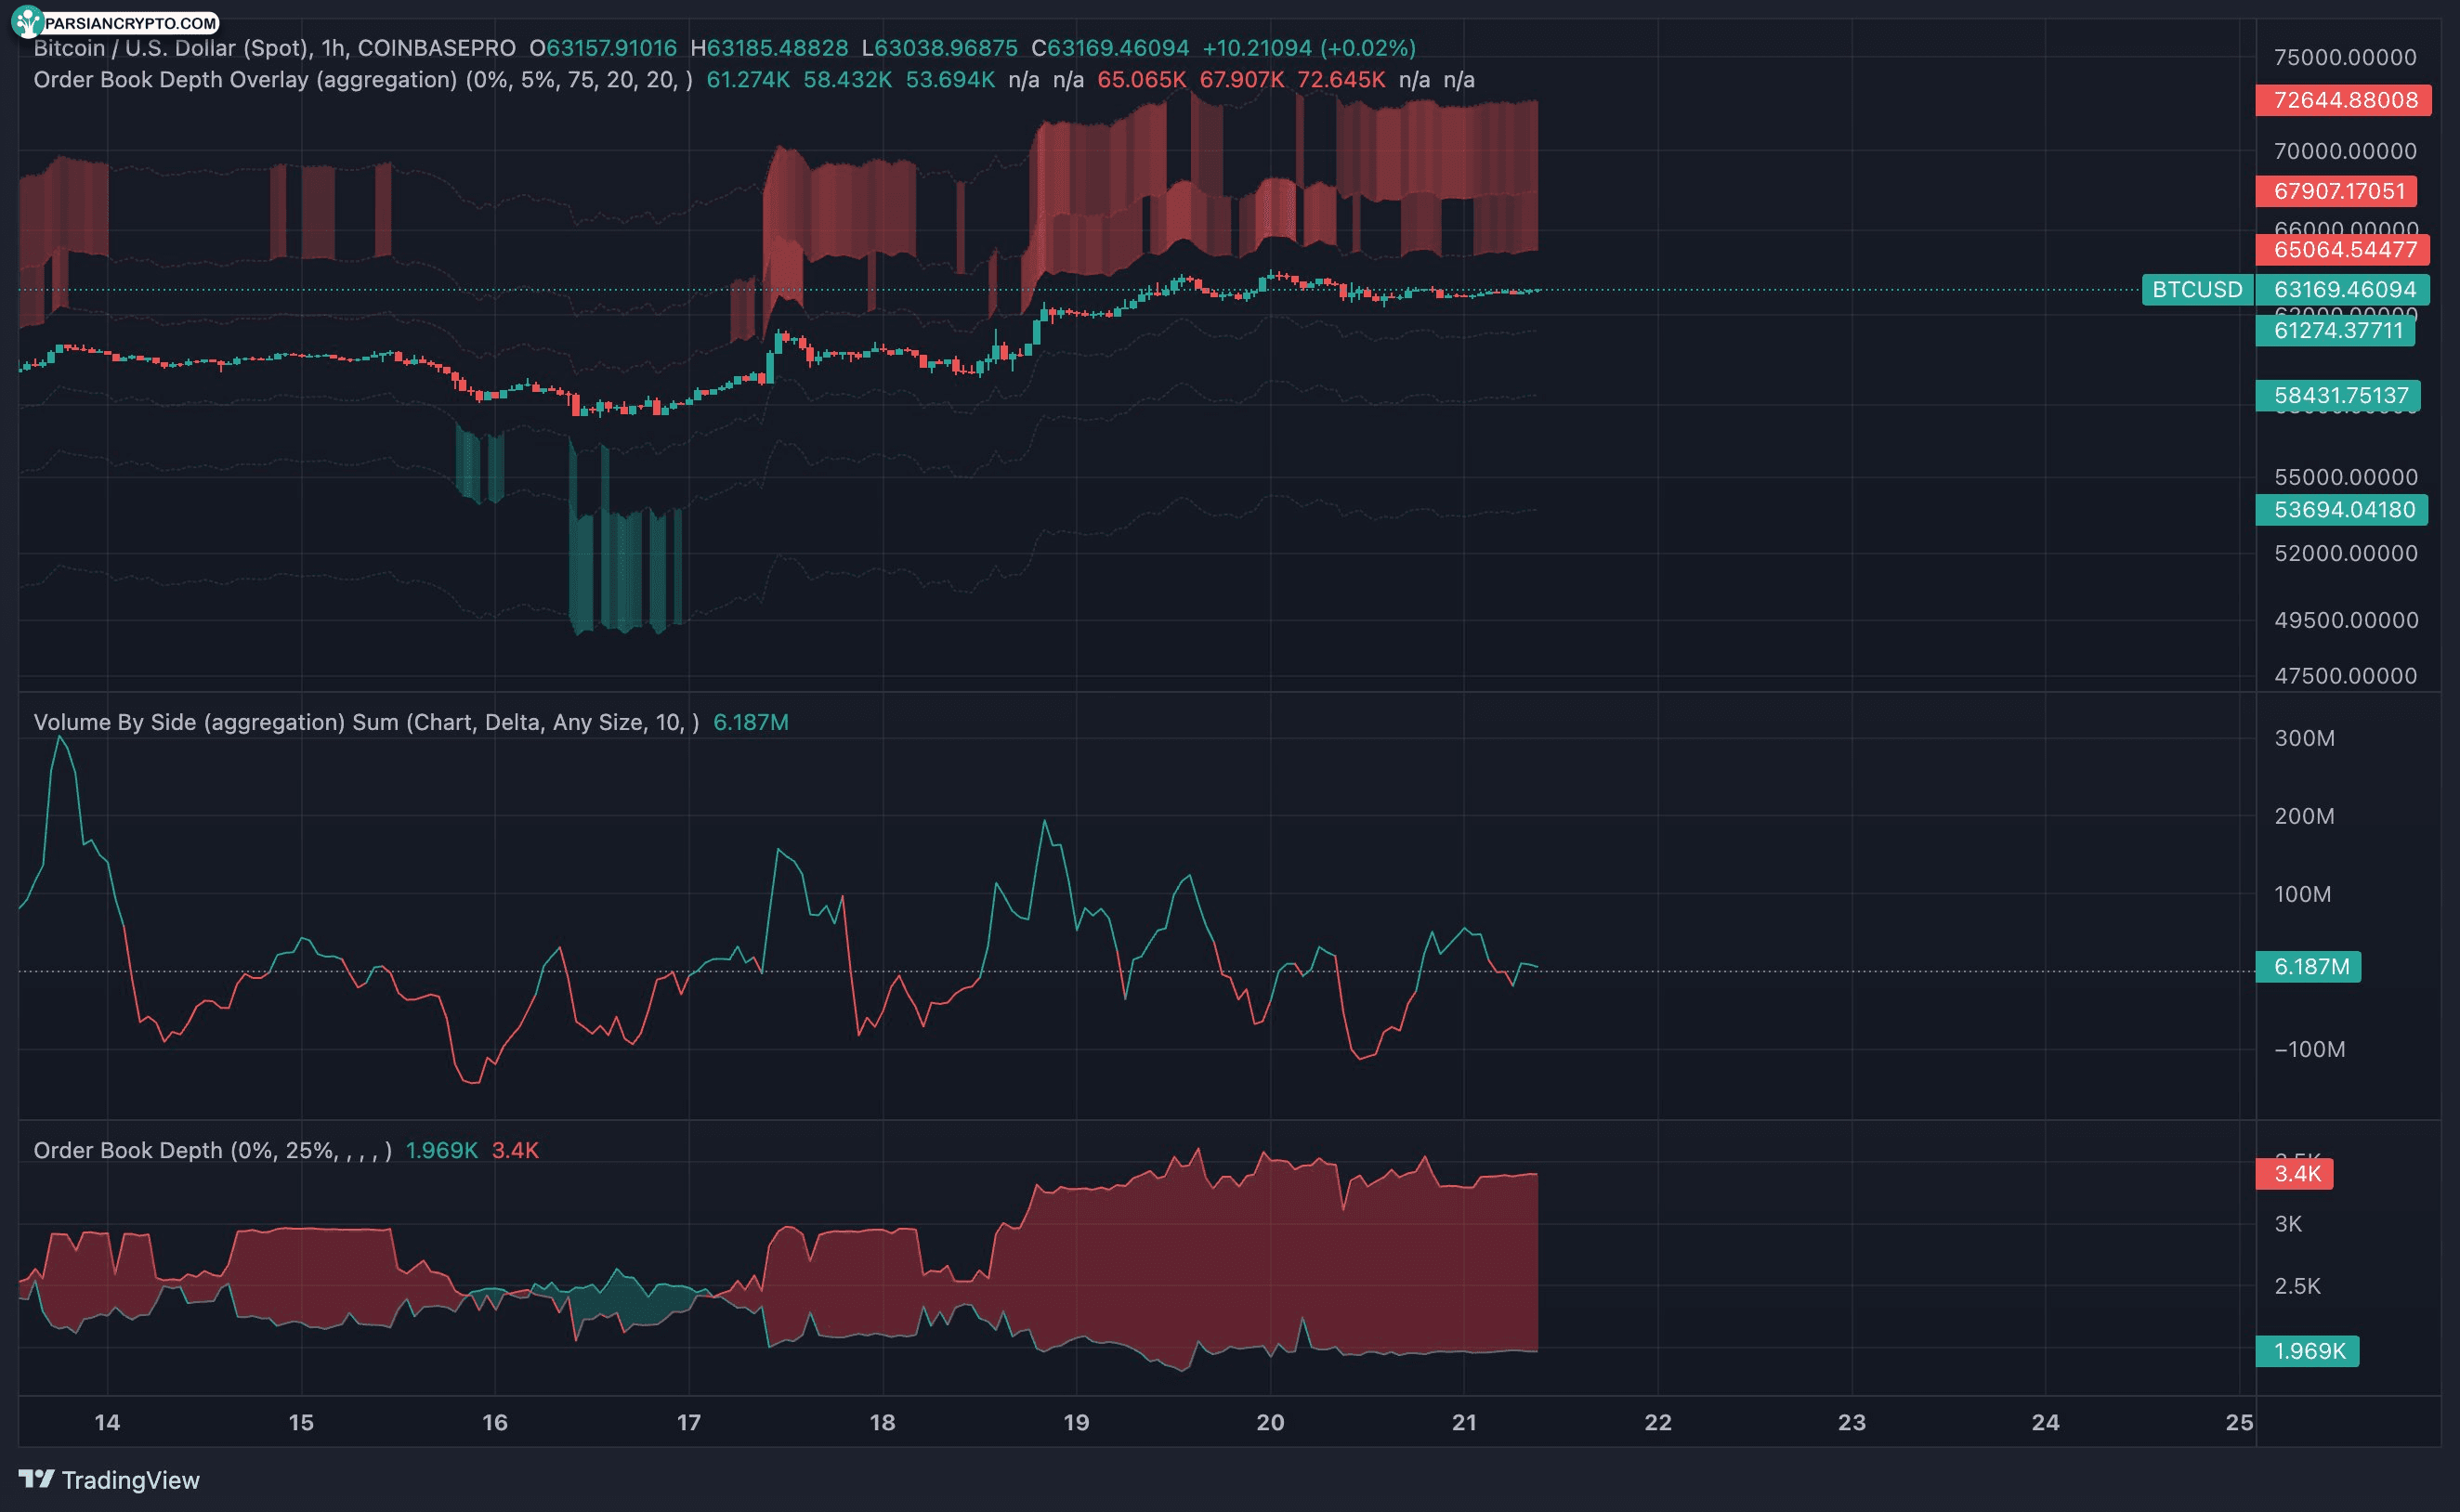The image size is (2460, 1512).
Task: Click the BTCUSD price line label
Action: pos(2196,290)
